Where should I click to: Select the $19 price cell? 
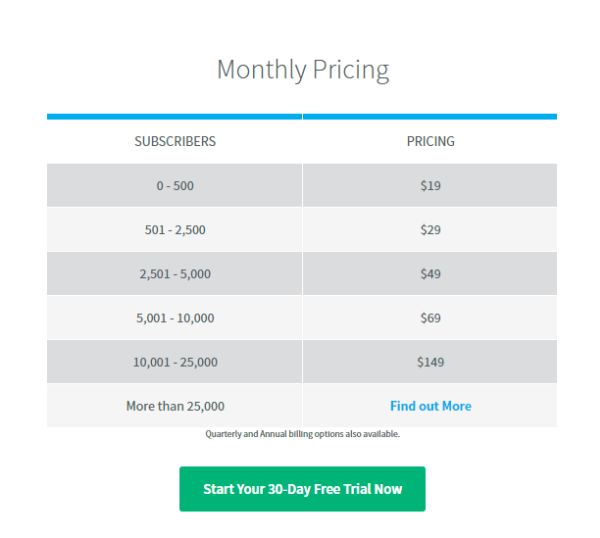(430, 186)
